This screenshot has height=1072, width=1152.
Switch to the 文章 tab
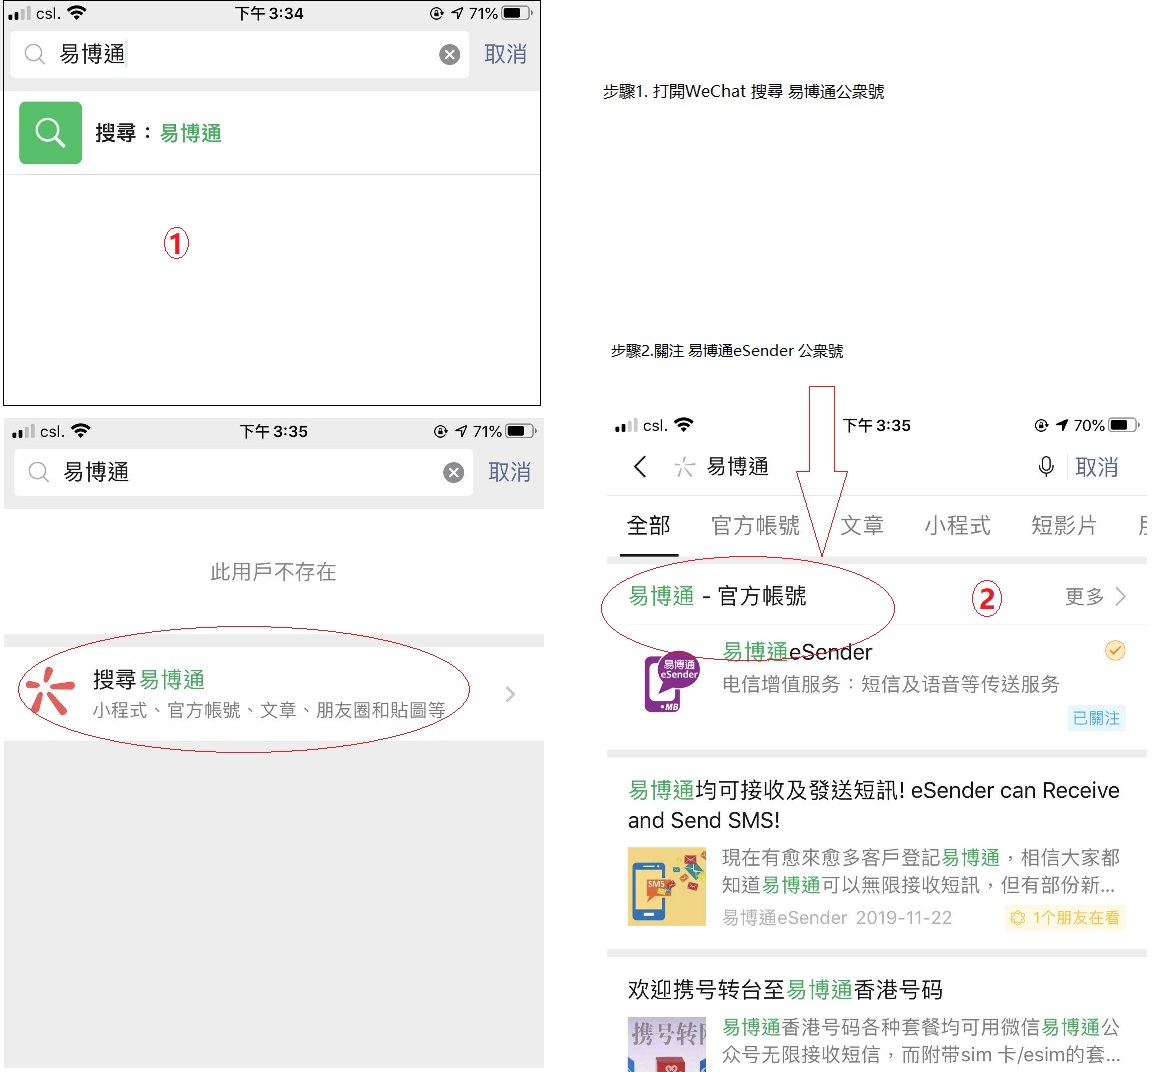[x=862, y=526]
